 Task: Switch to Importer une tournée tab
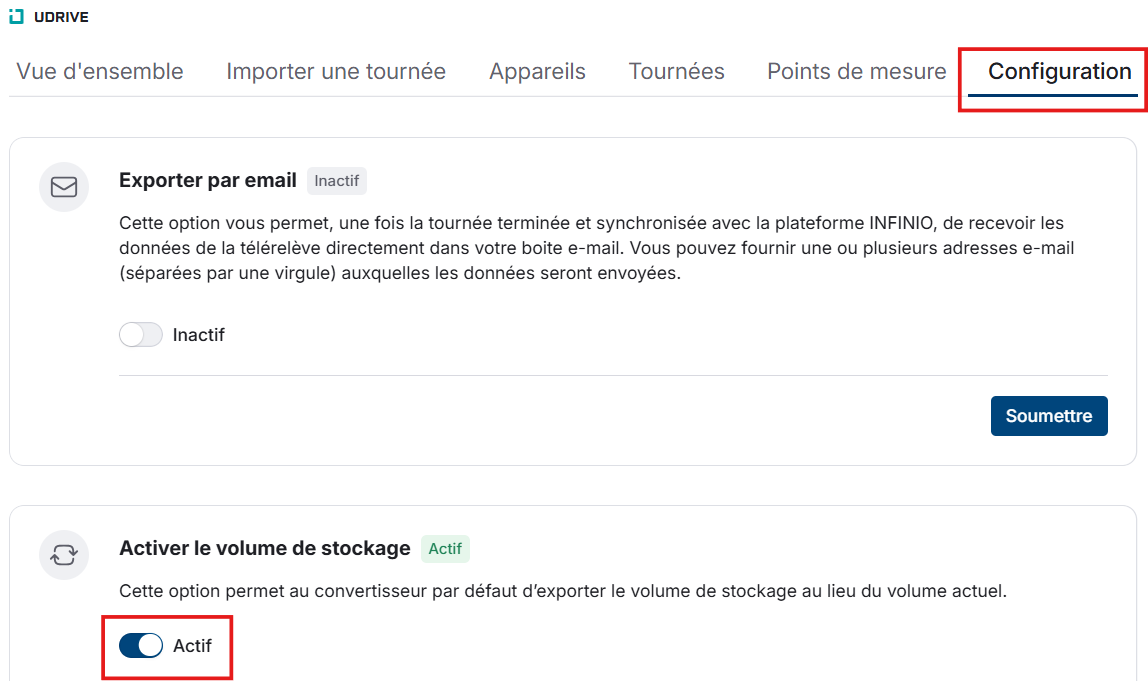336,72
